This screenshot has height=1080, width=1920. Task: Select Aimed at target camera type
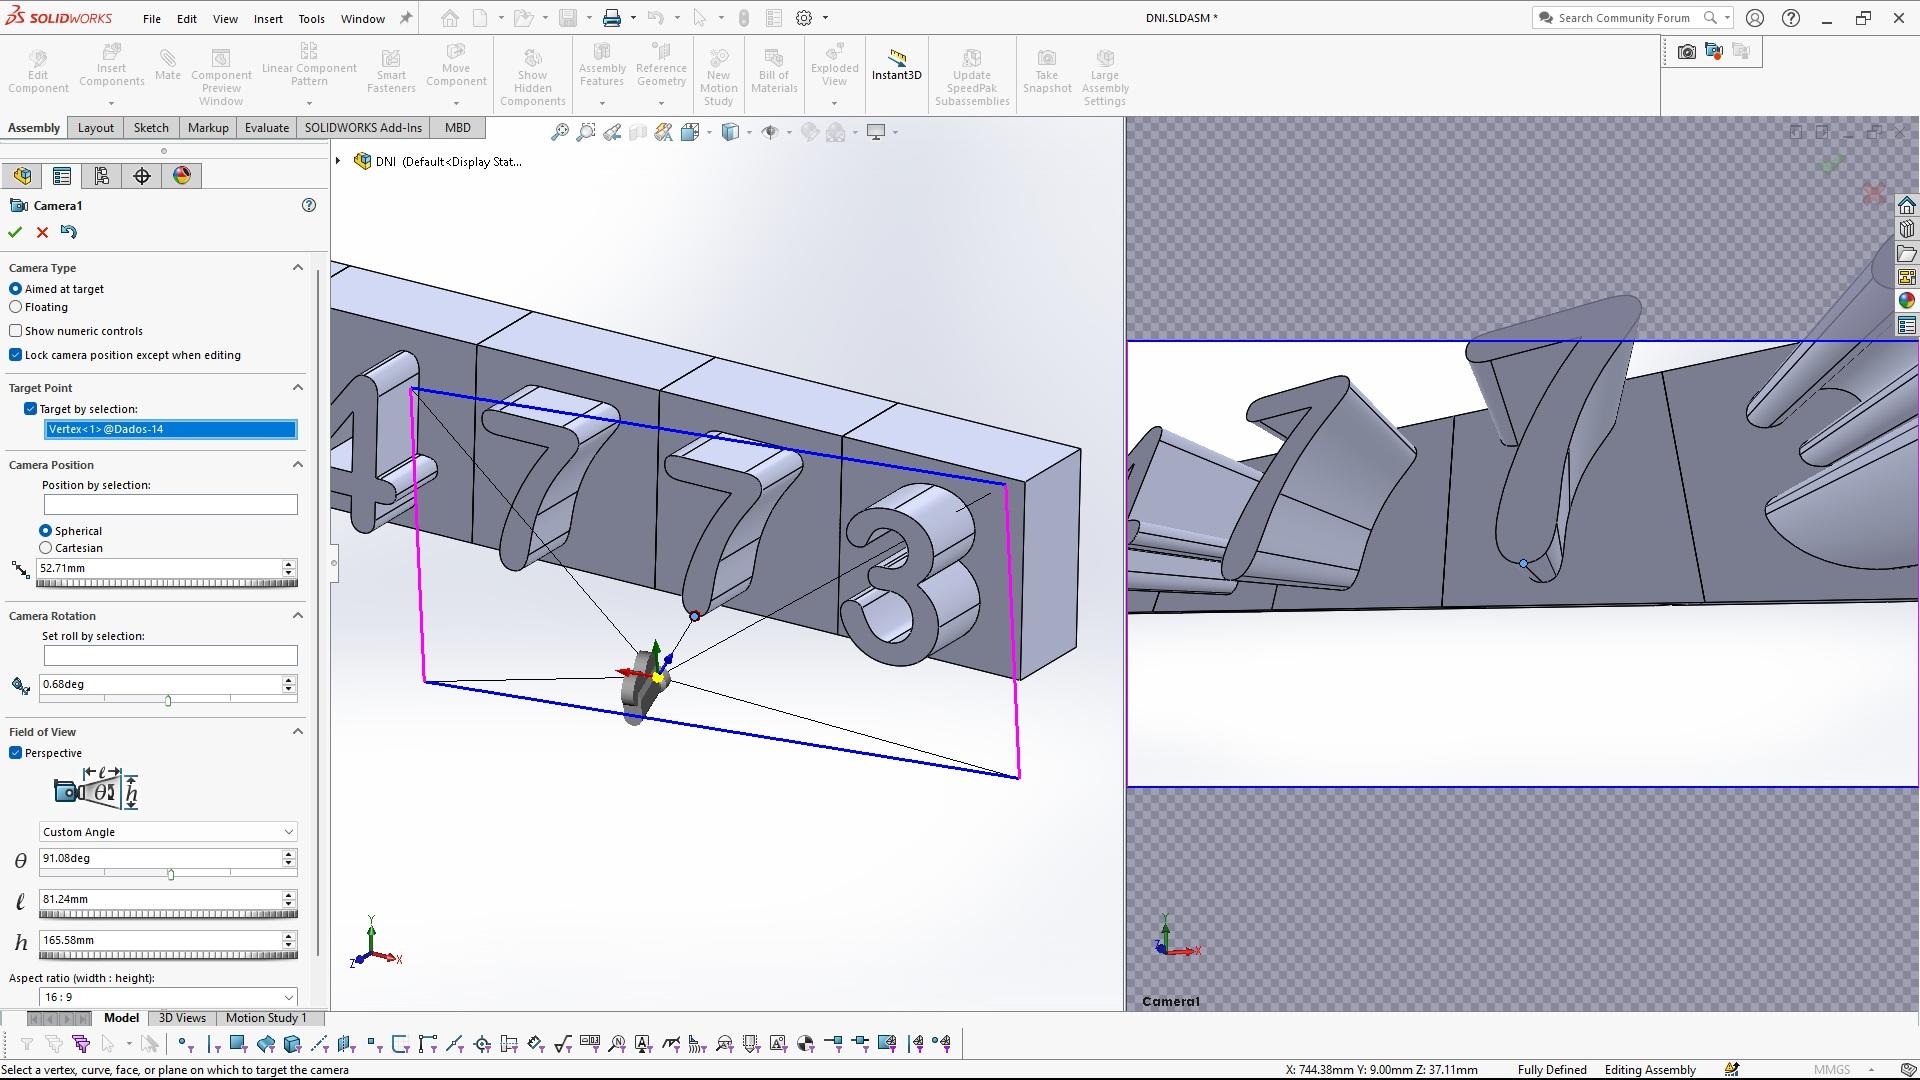[16, 289]
